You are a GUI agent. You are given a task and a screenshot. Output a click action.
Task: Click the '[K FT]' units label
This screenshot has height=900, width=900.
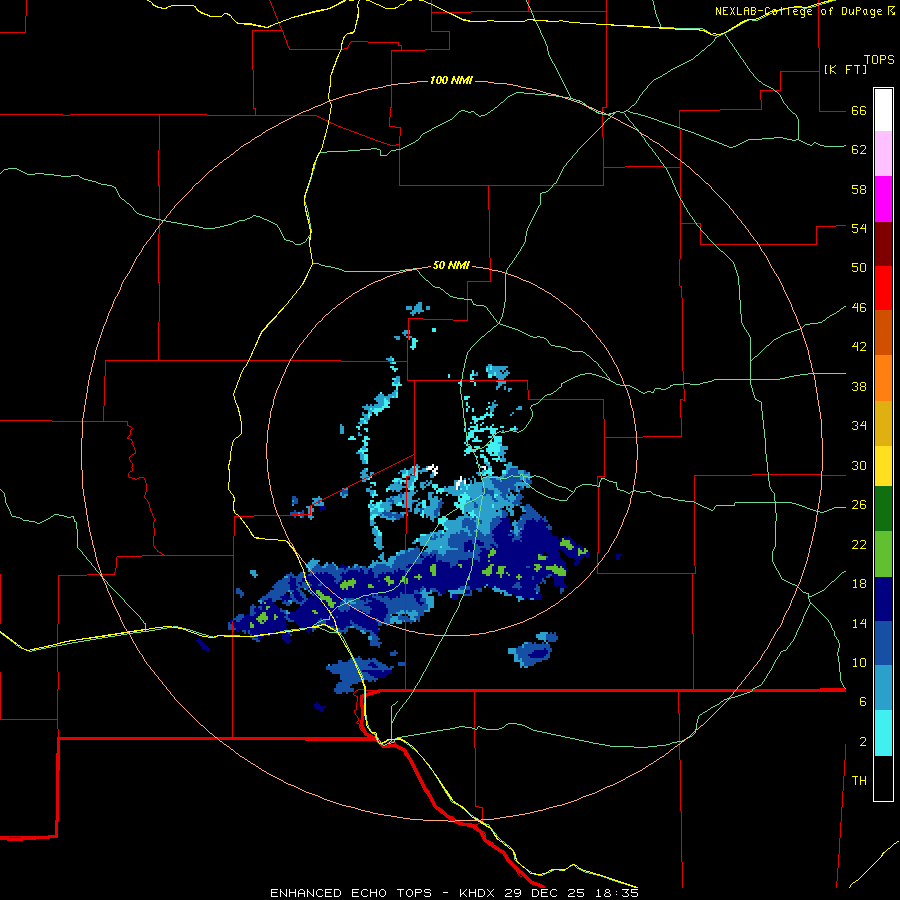845,70
